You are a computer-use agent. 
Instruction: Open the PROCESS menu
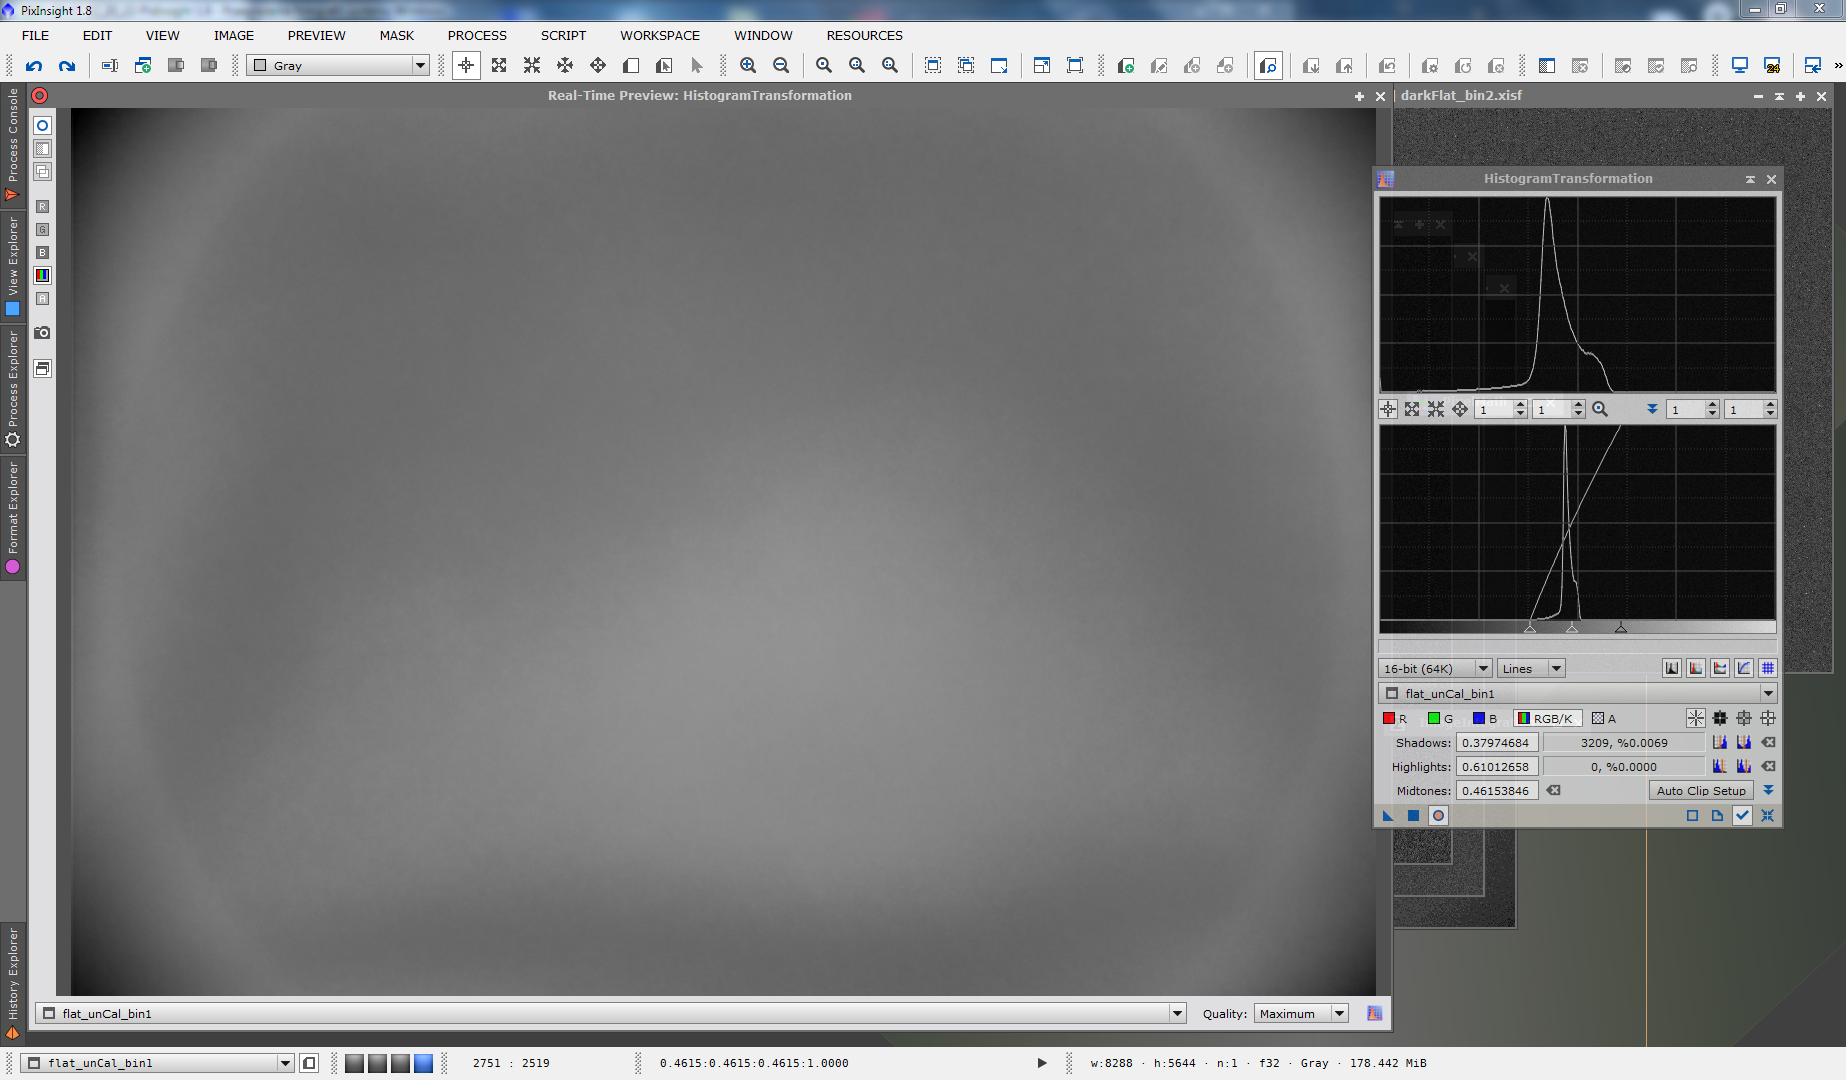click(x=477, y=35)
